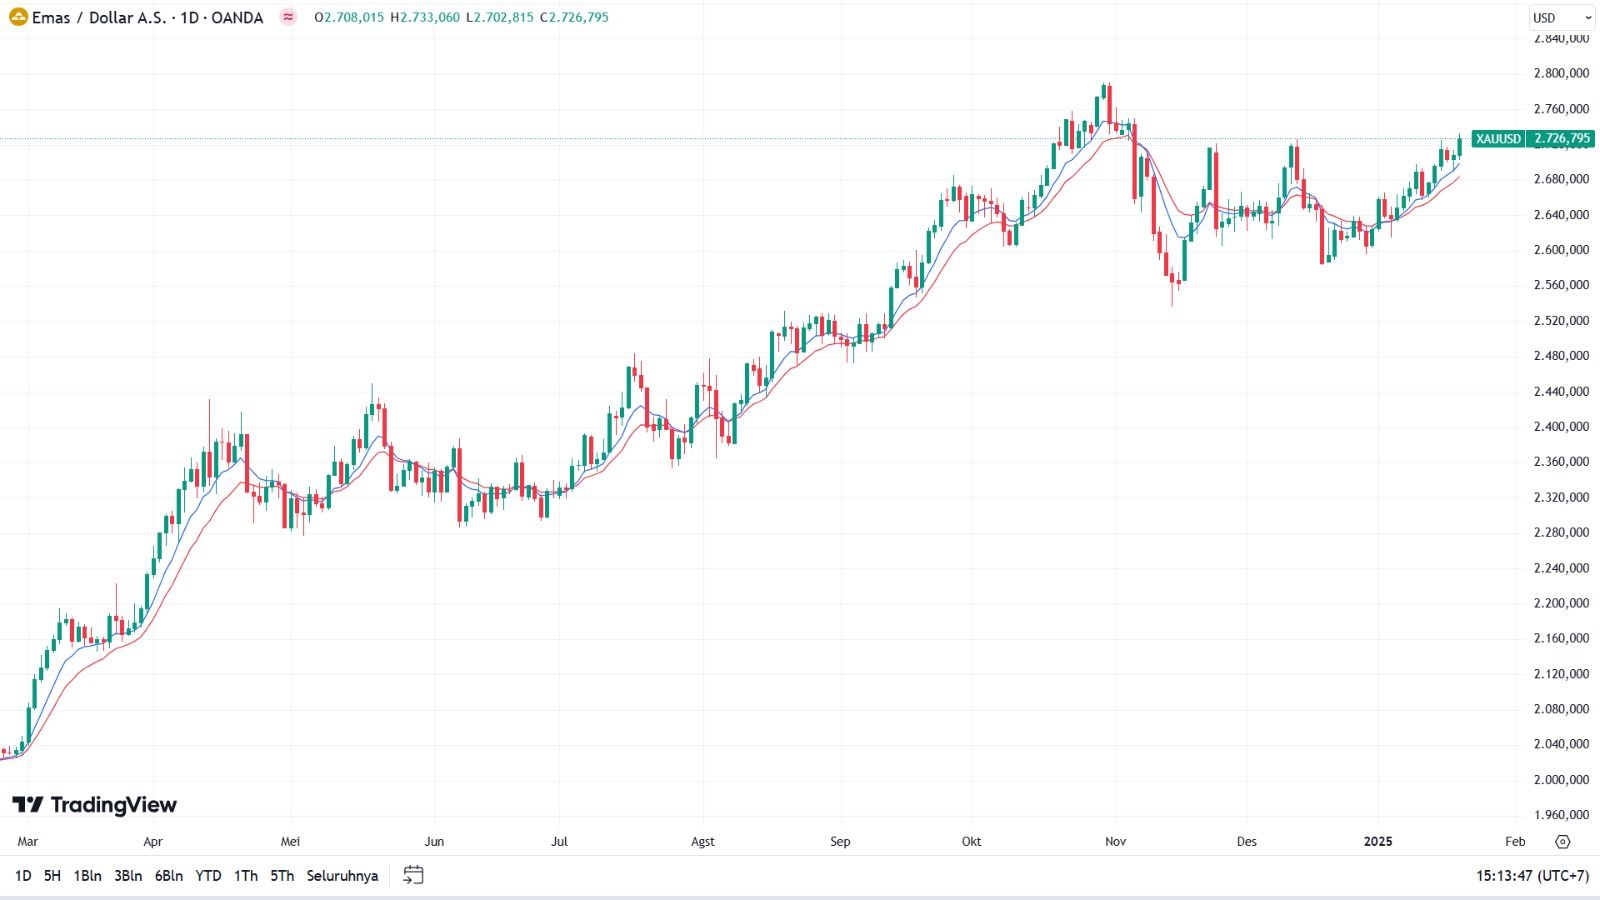Click the Sep label on time axis

pos(840,842)
